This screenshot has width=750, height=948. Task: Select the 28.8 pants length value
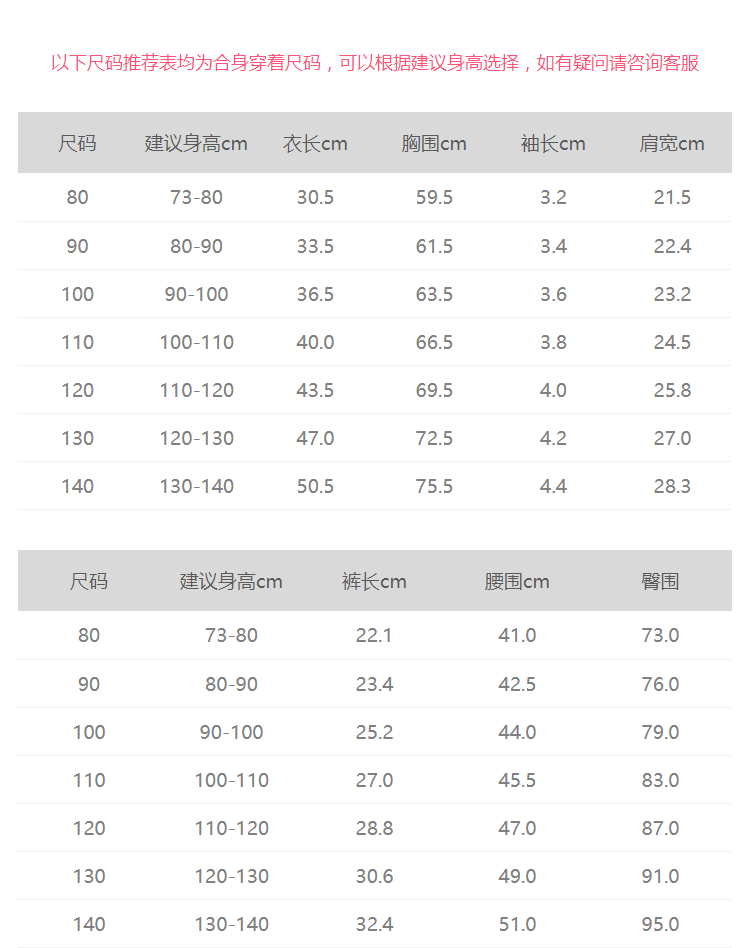pos(374,828)
